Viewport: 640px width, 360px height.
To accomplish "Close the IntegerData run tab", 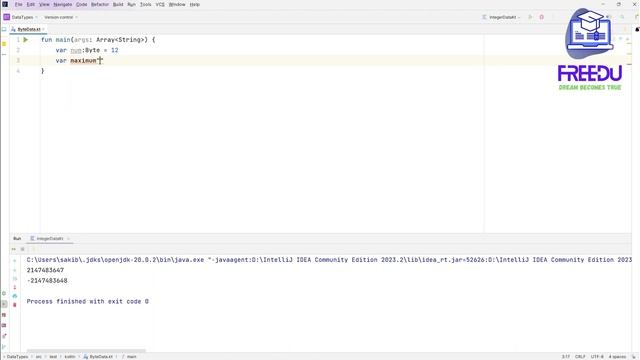I will pyautogui.click(x=69, y=238).
